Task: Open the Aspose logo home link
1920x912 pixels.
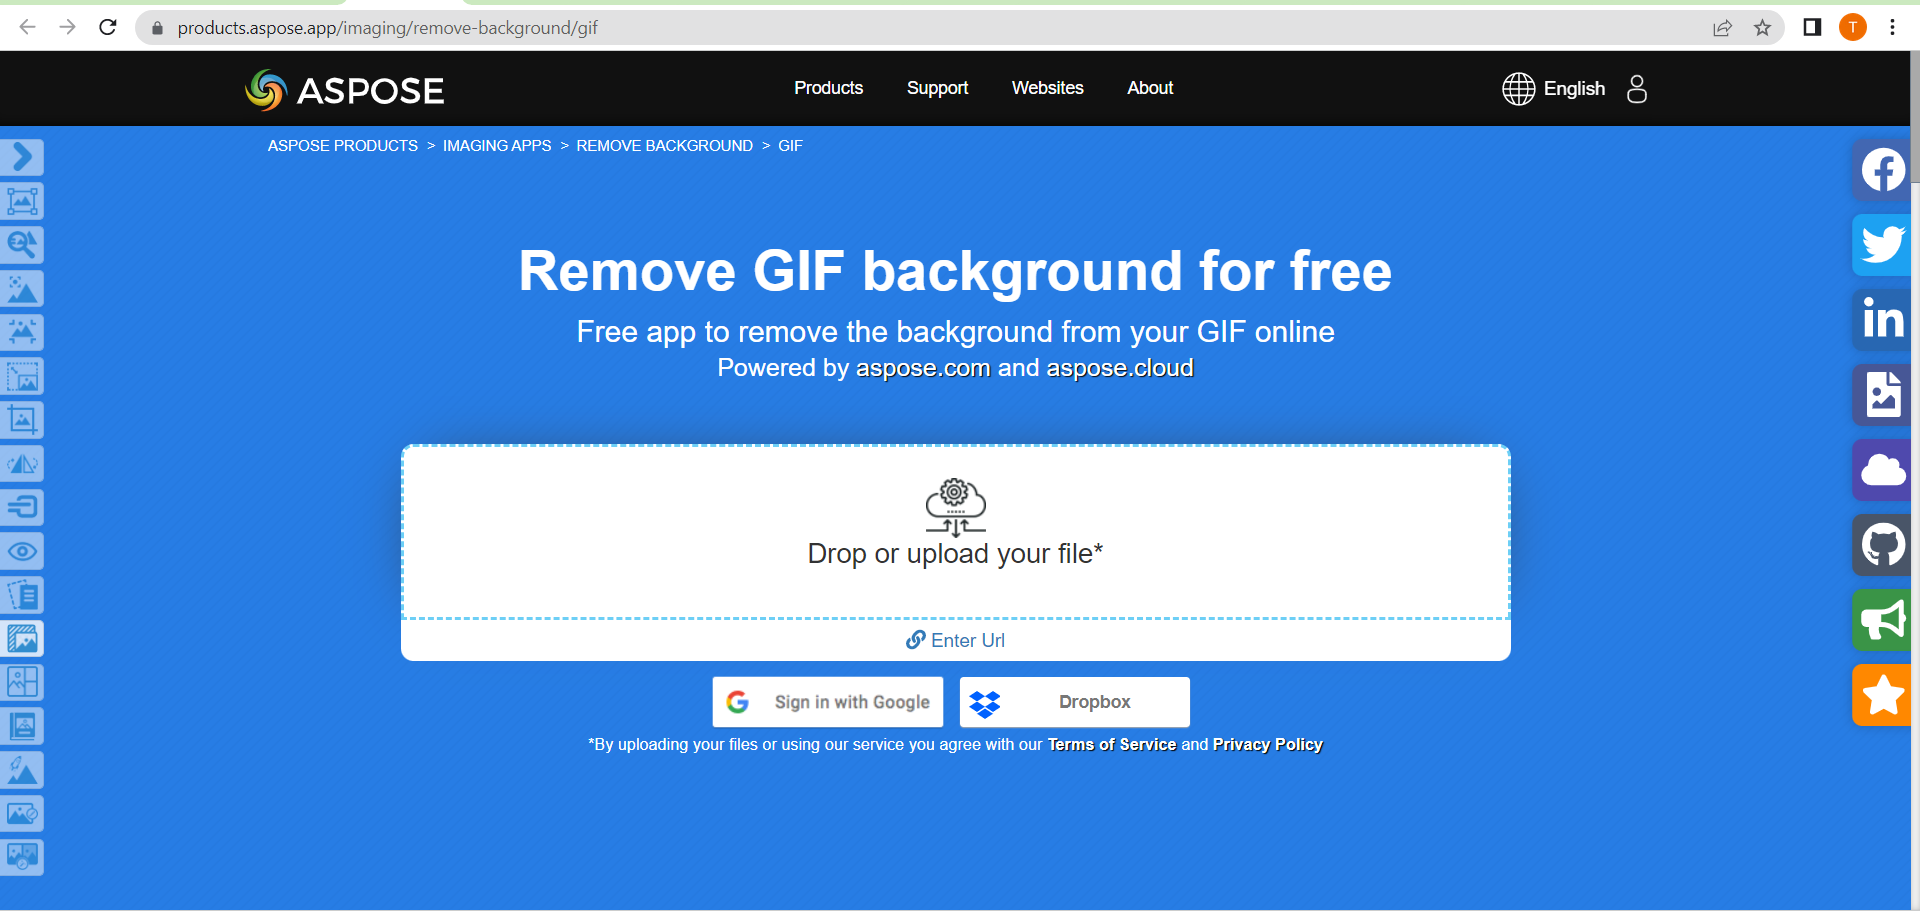Action: tap(345, 90)
